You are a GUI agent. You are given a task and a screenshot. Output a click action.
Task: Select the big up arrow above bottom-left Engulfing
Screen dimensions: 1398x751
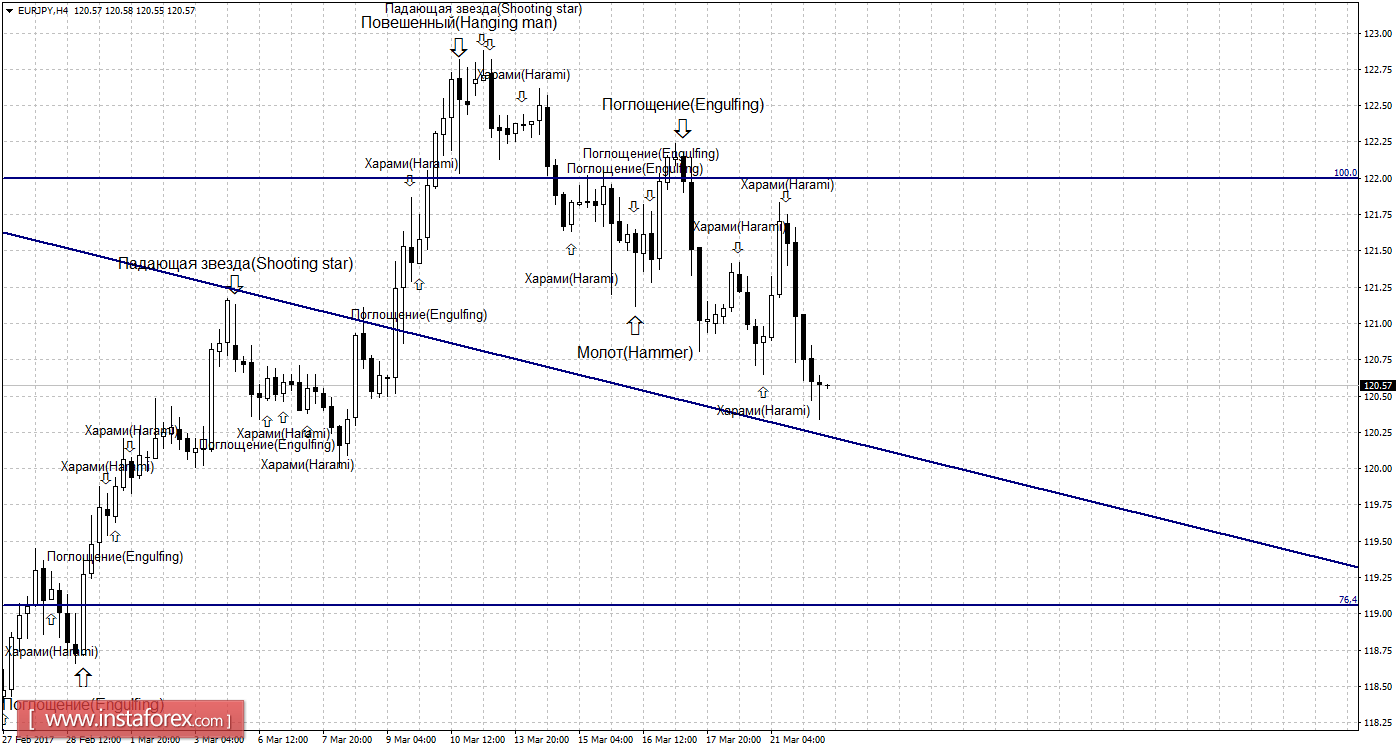(83, 677)
